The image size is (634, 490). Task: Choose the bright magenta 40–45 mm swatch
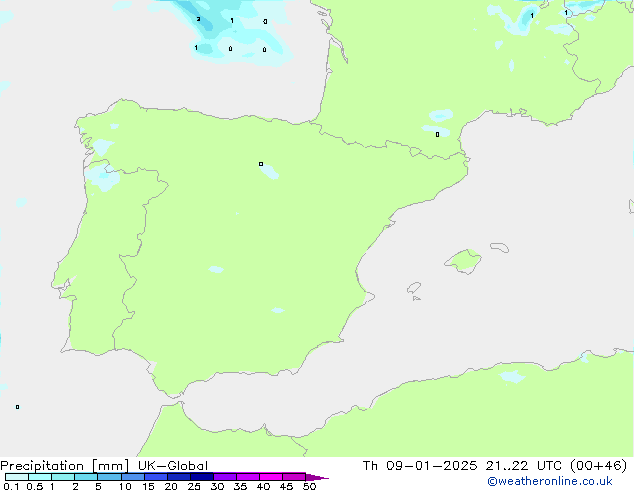click(x=271, y=477)
